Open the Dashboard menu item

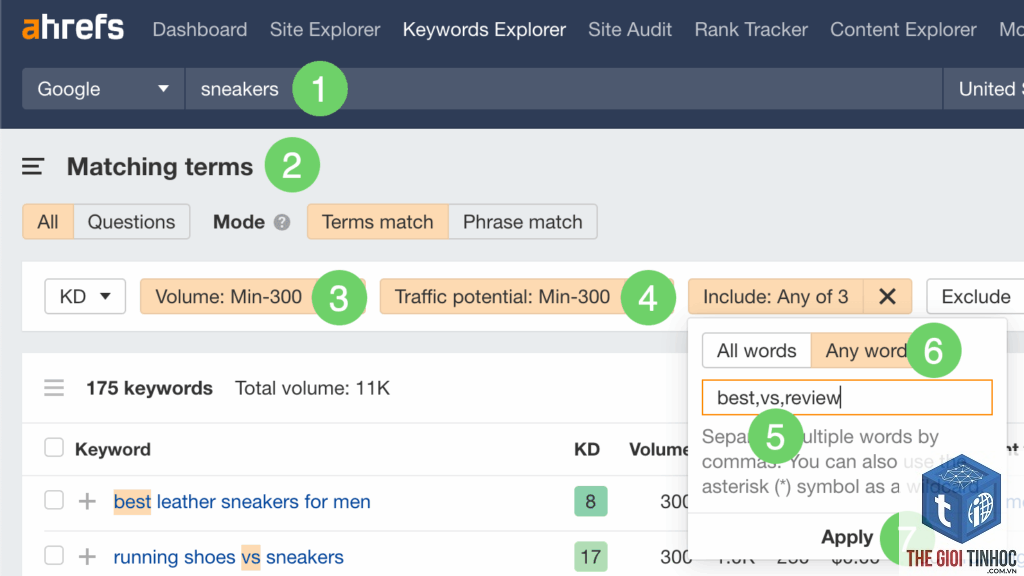coord(200,29)
